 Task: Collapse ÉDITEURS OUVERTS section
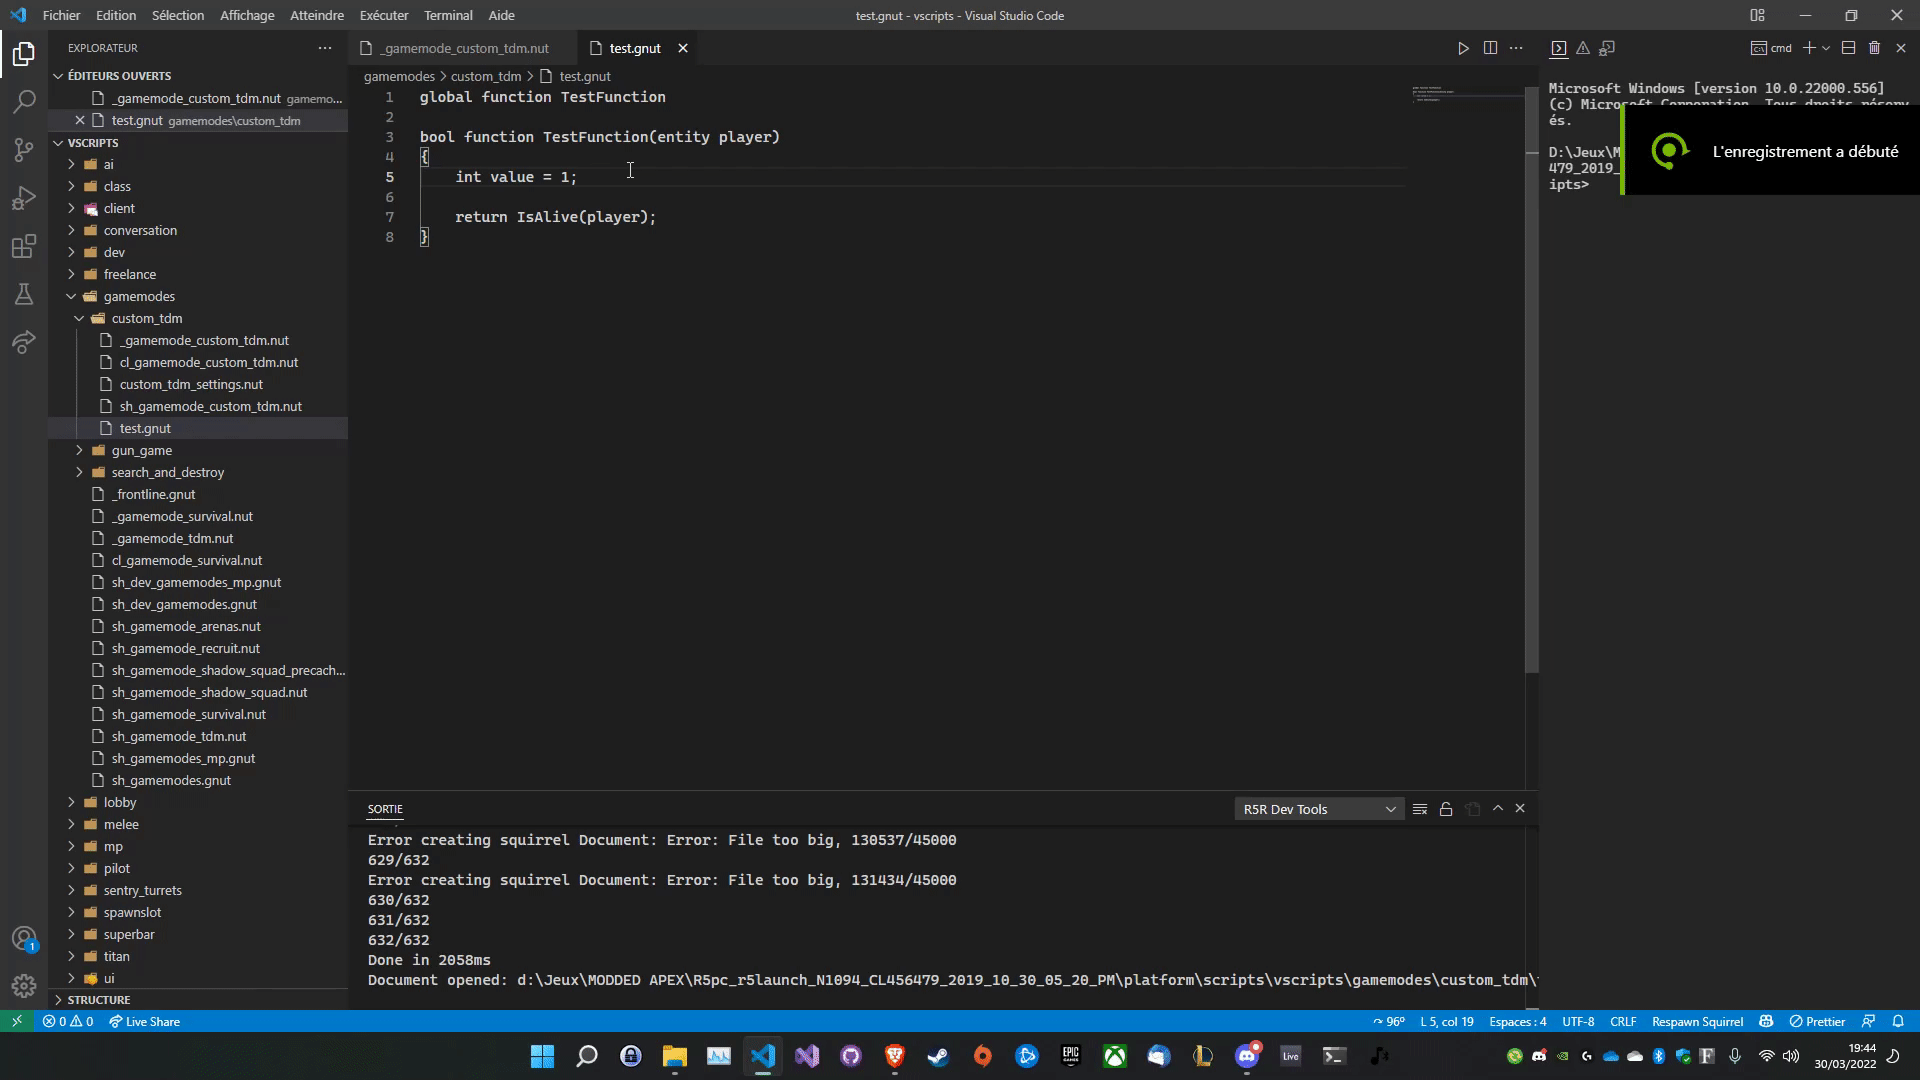point(119,76)
